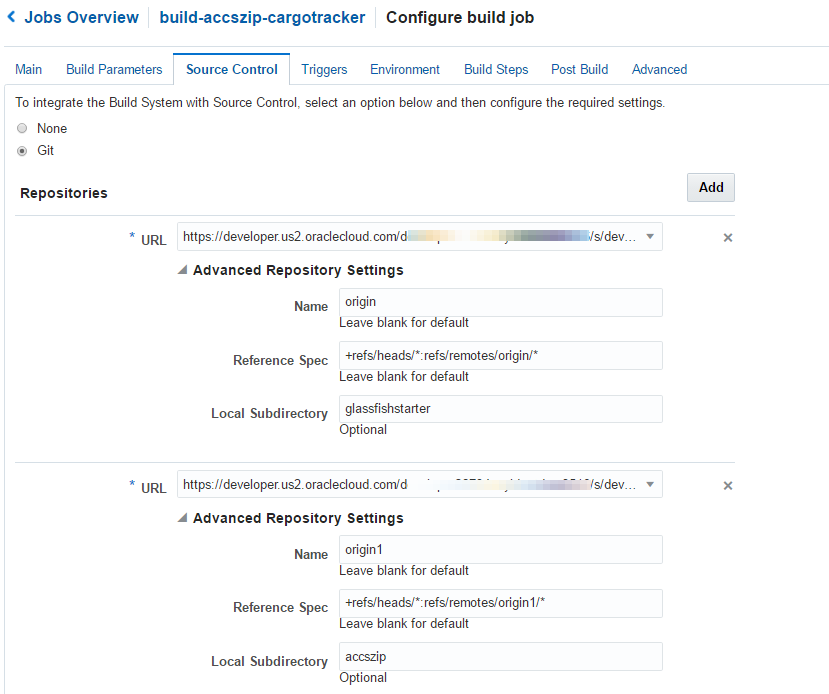Click the accszip Local Subdirectory field
The height and width of the screenshot is (694, 829).
(x=501, y=656)
